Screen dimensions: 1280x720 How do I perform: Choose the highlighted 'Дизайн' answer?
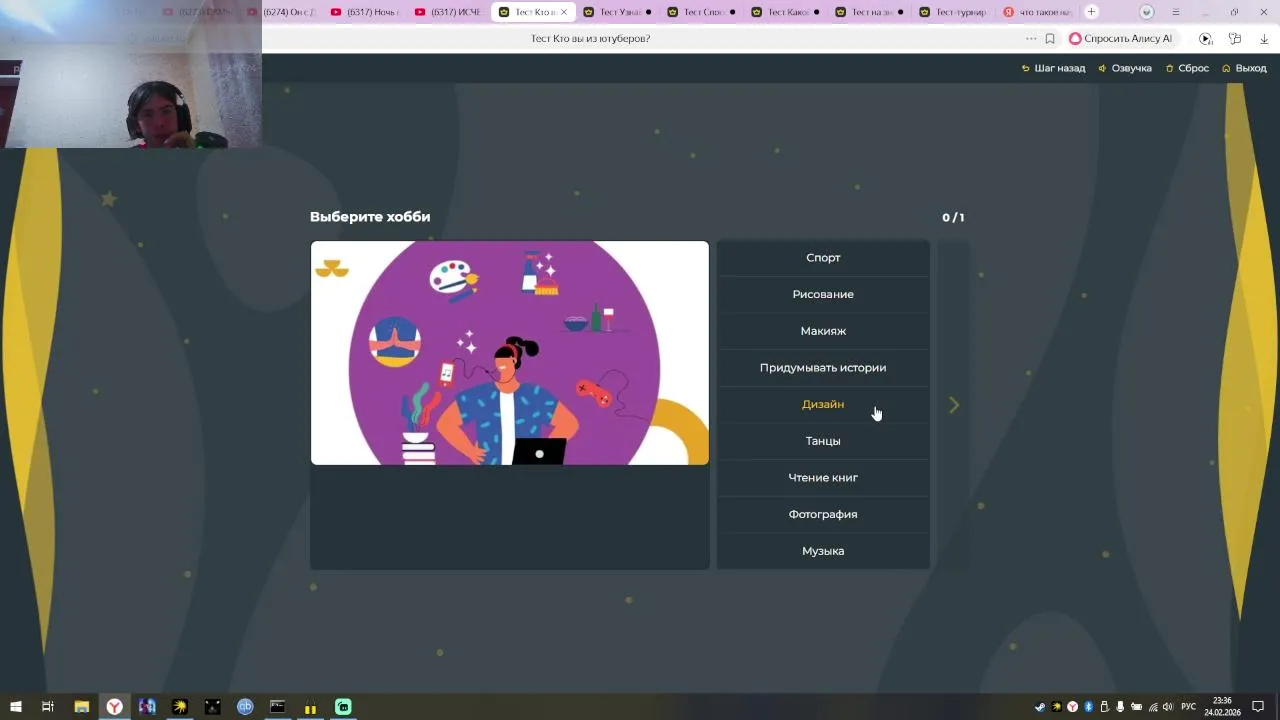(x=823, y=404)
